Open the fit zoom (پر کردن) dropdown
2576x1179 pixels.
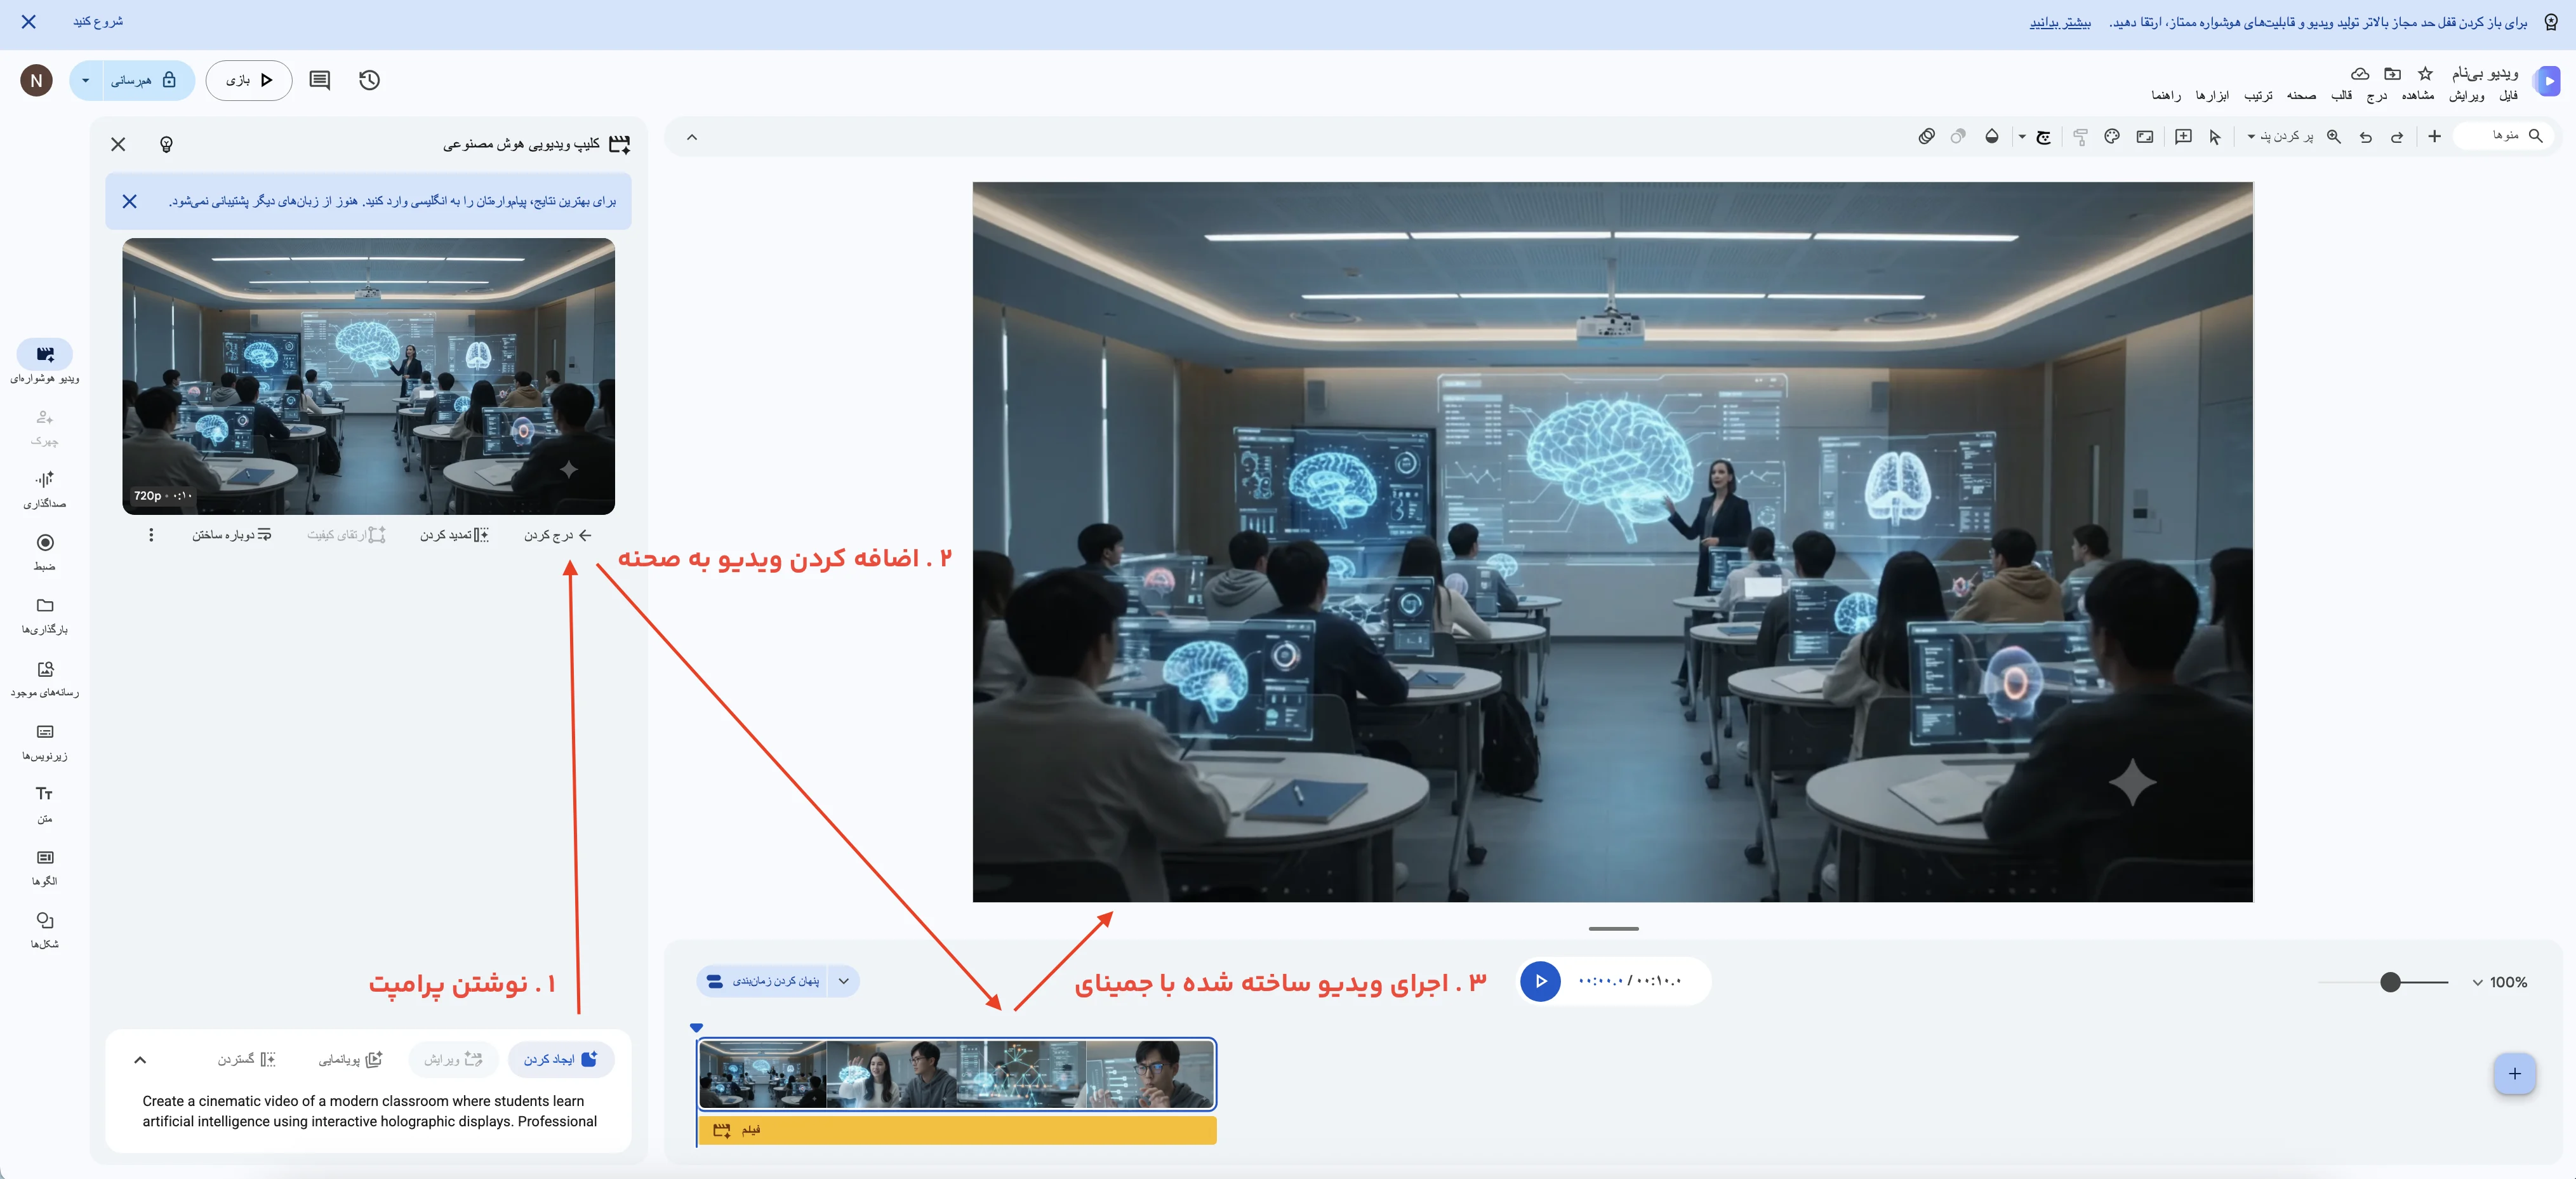(2280, 137)
